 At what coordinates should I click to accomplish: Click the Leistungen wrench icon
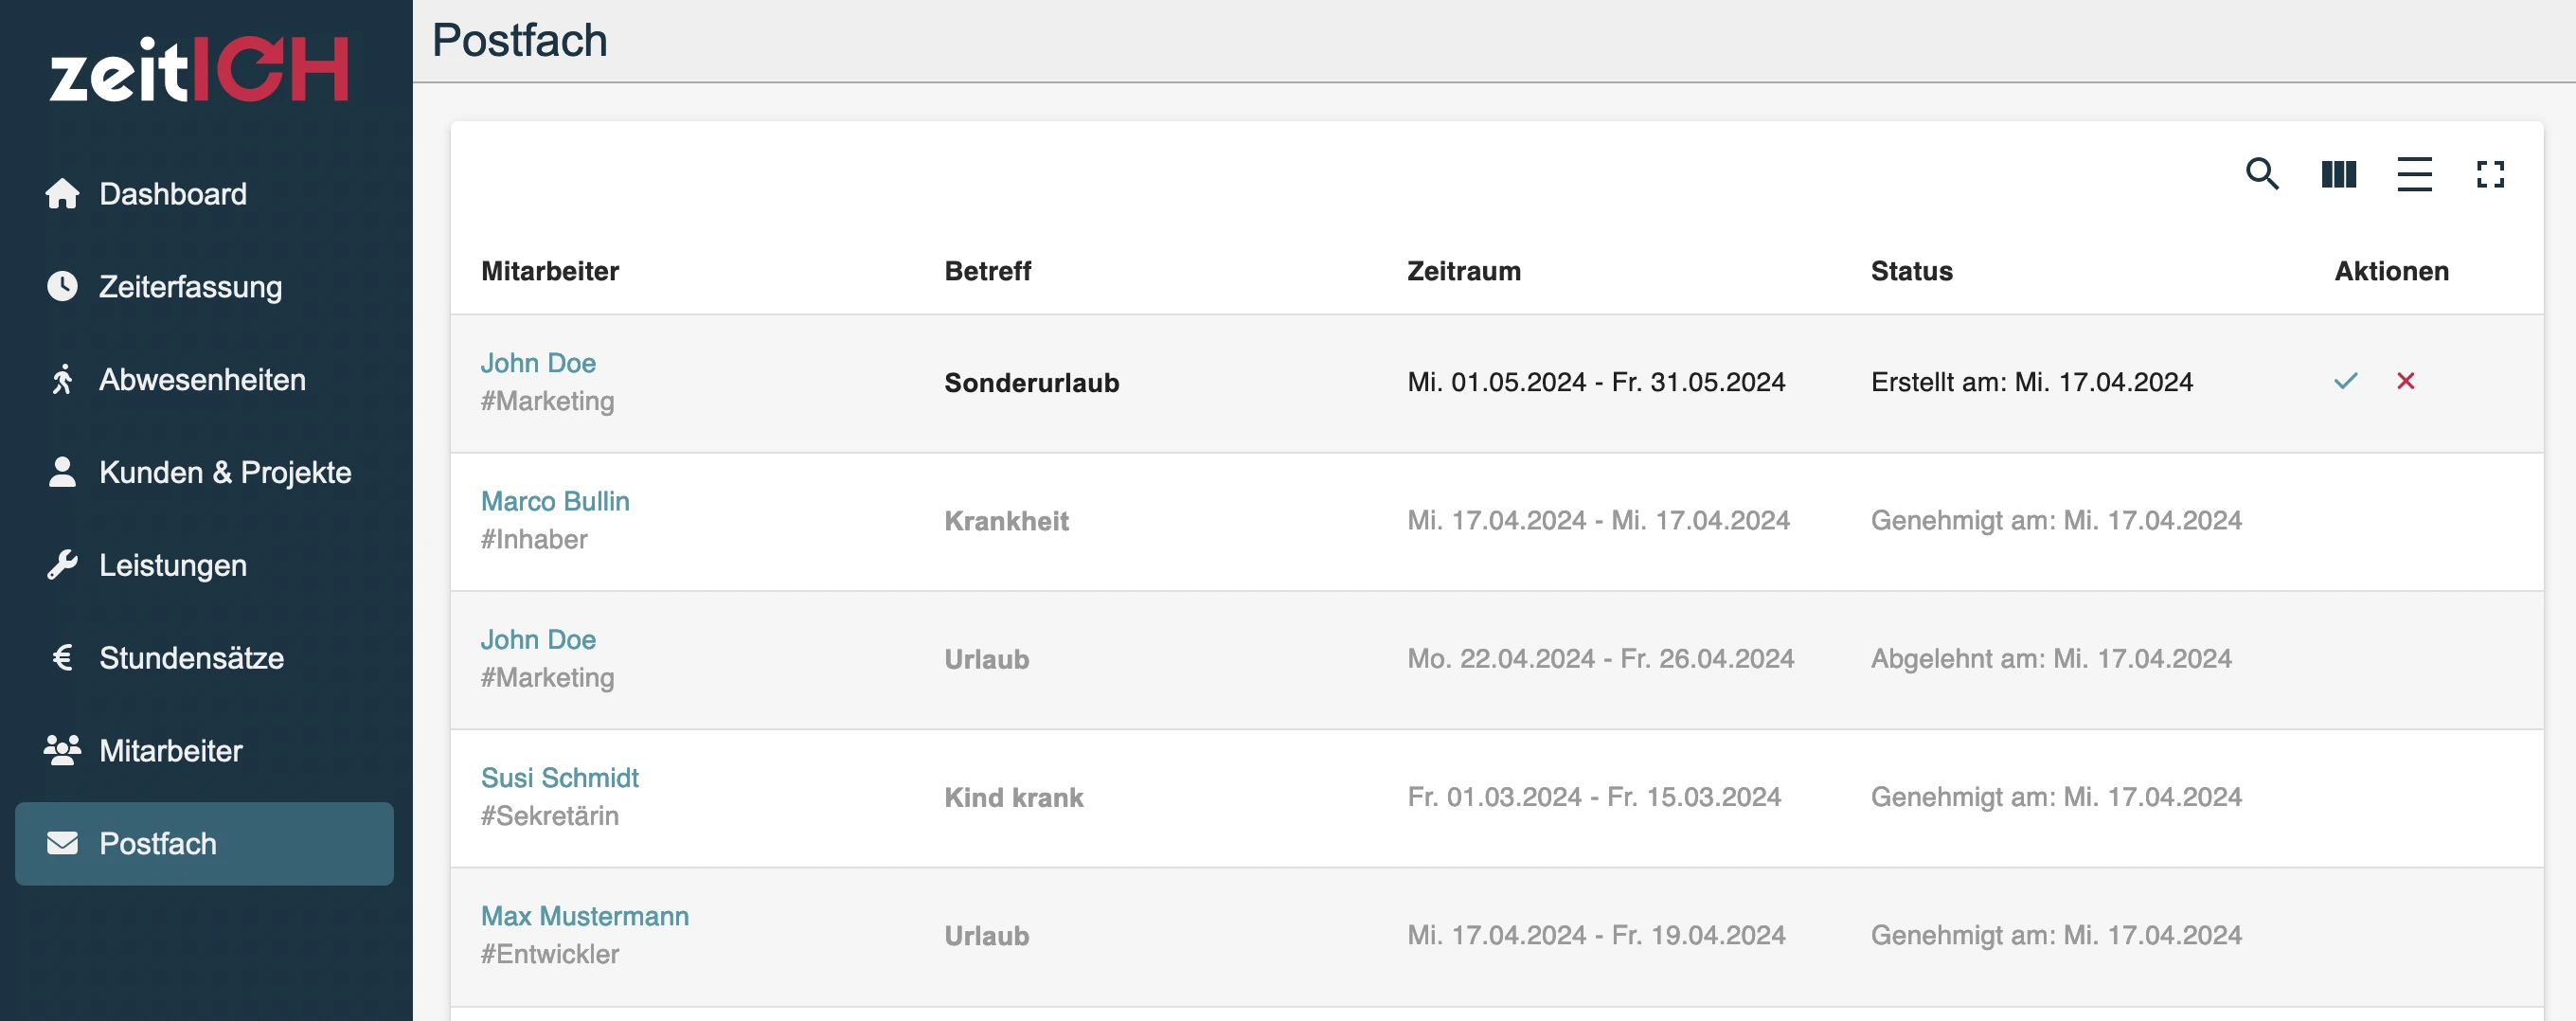click(62, 565)
